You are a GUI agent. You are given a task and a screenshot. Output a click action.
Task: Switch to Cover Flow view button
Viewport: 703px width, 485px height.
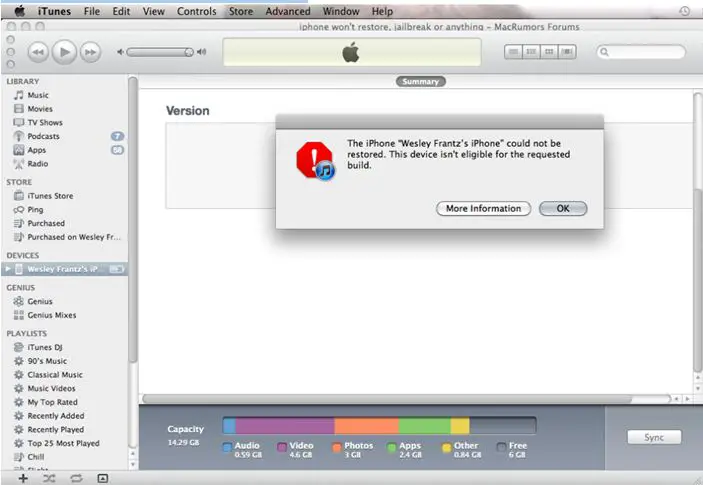[567, 52]
